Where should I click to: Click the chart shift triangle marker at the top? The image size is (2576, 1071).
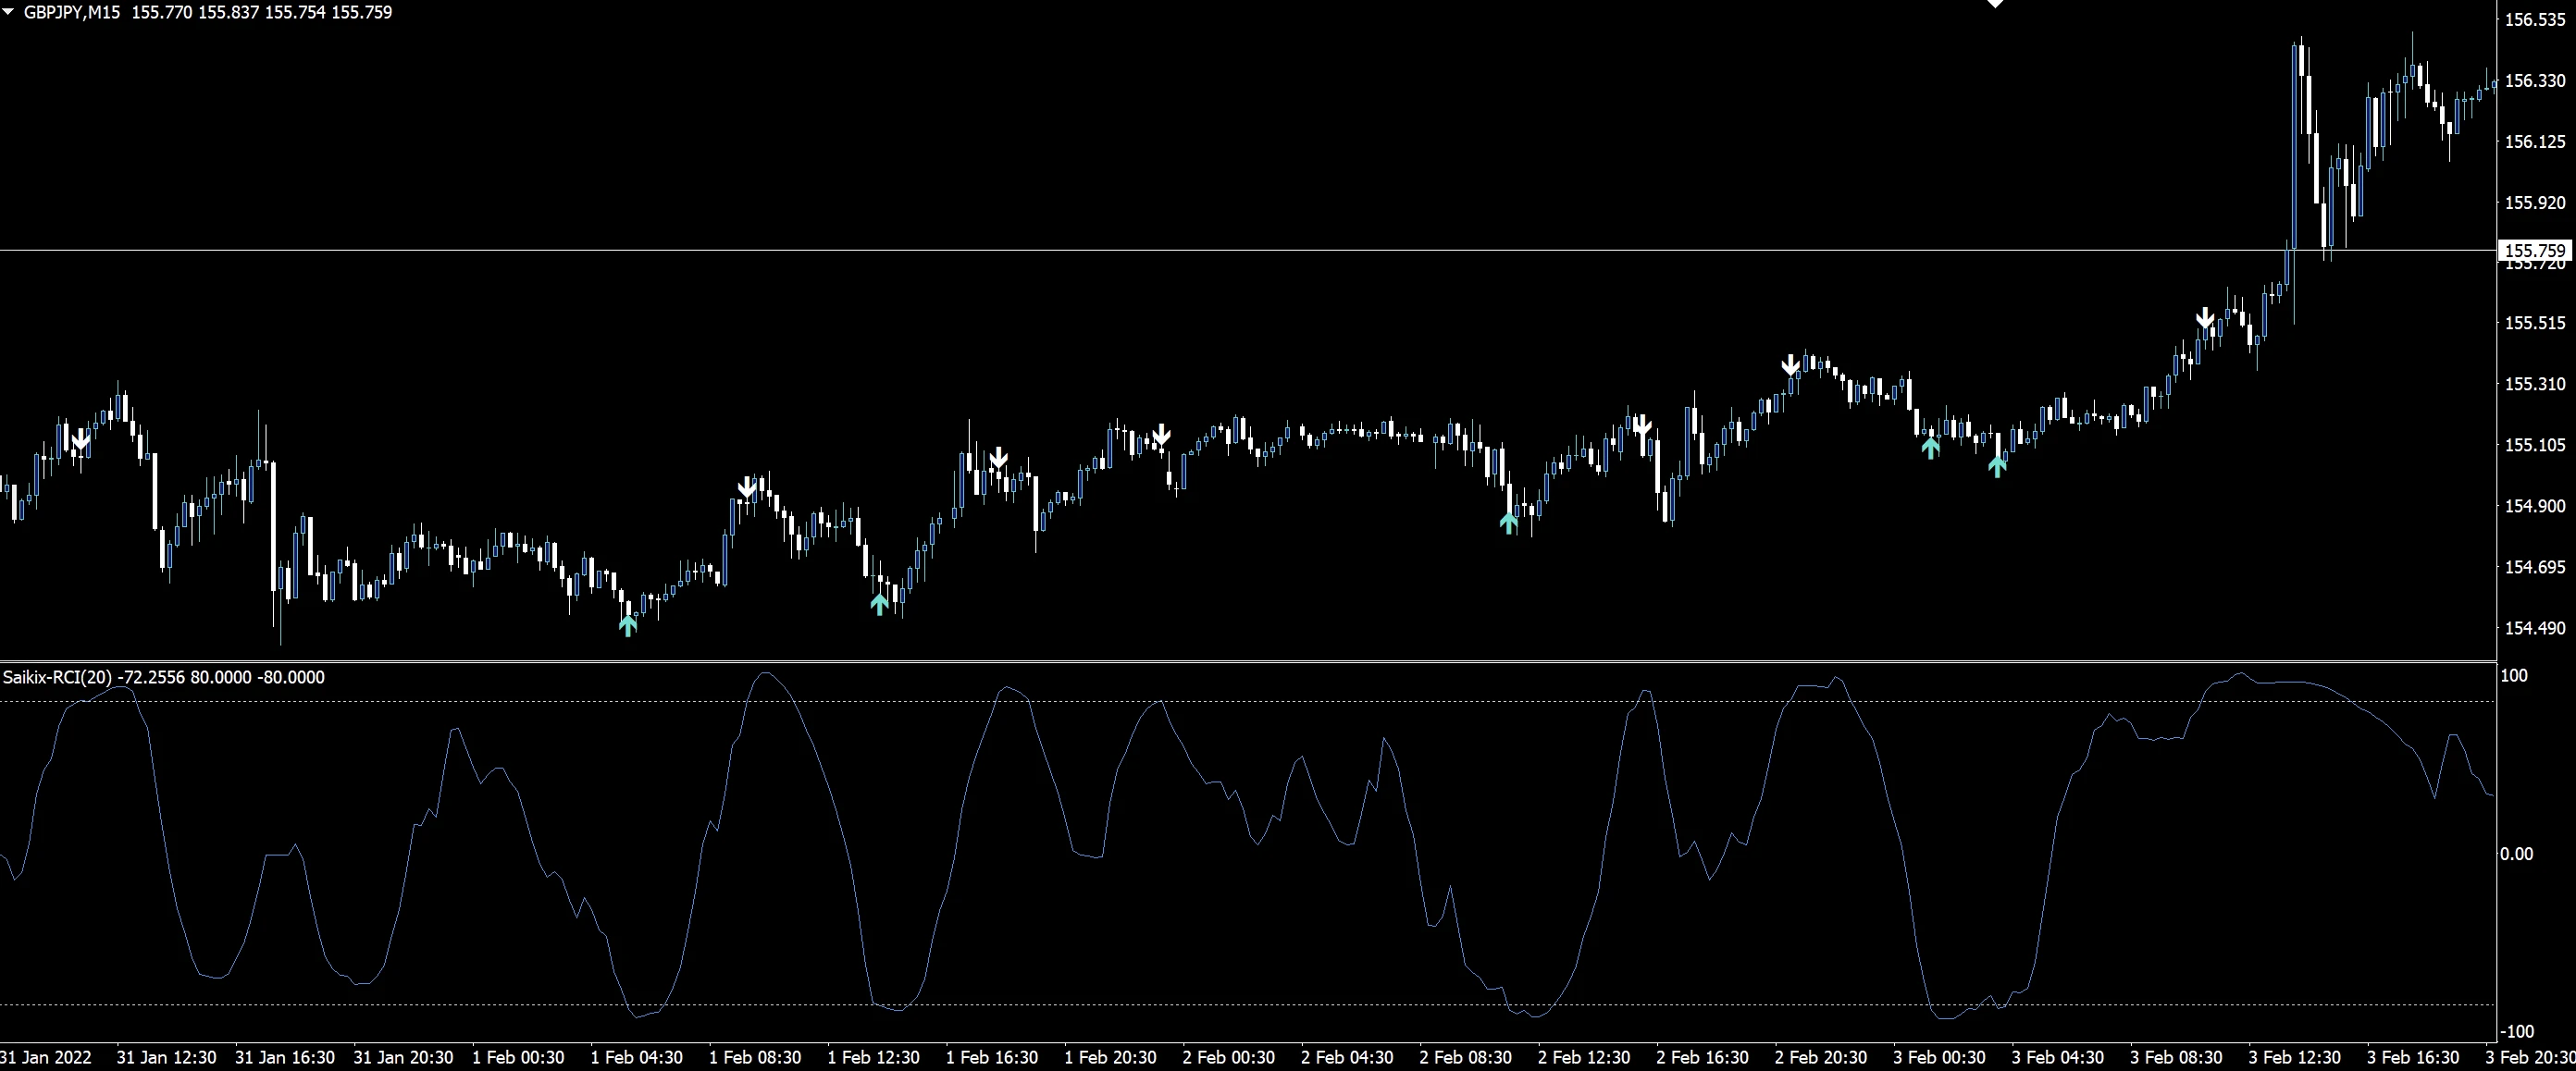[x=1995, y=4]
